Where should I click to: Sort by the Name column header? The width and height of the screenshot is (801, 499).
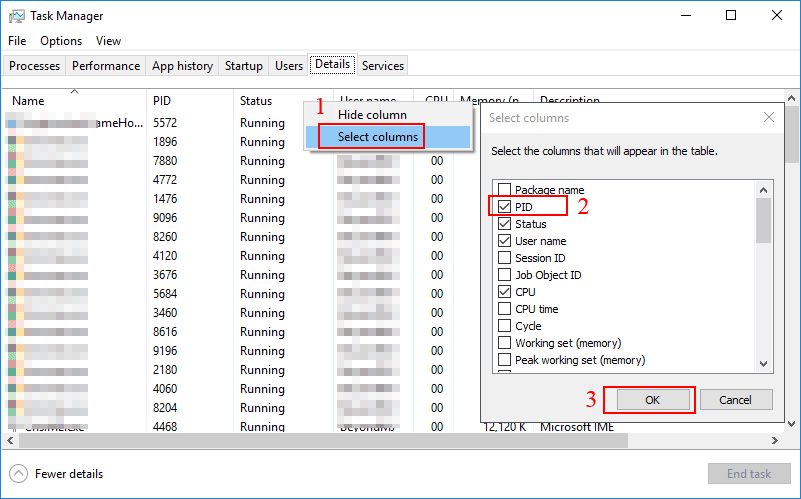tap(75, 101)
